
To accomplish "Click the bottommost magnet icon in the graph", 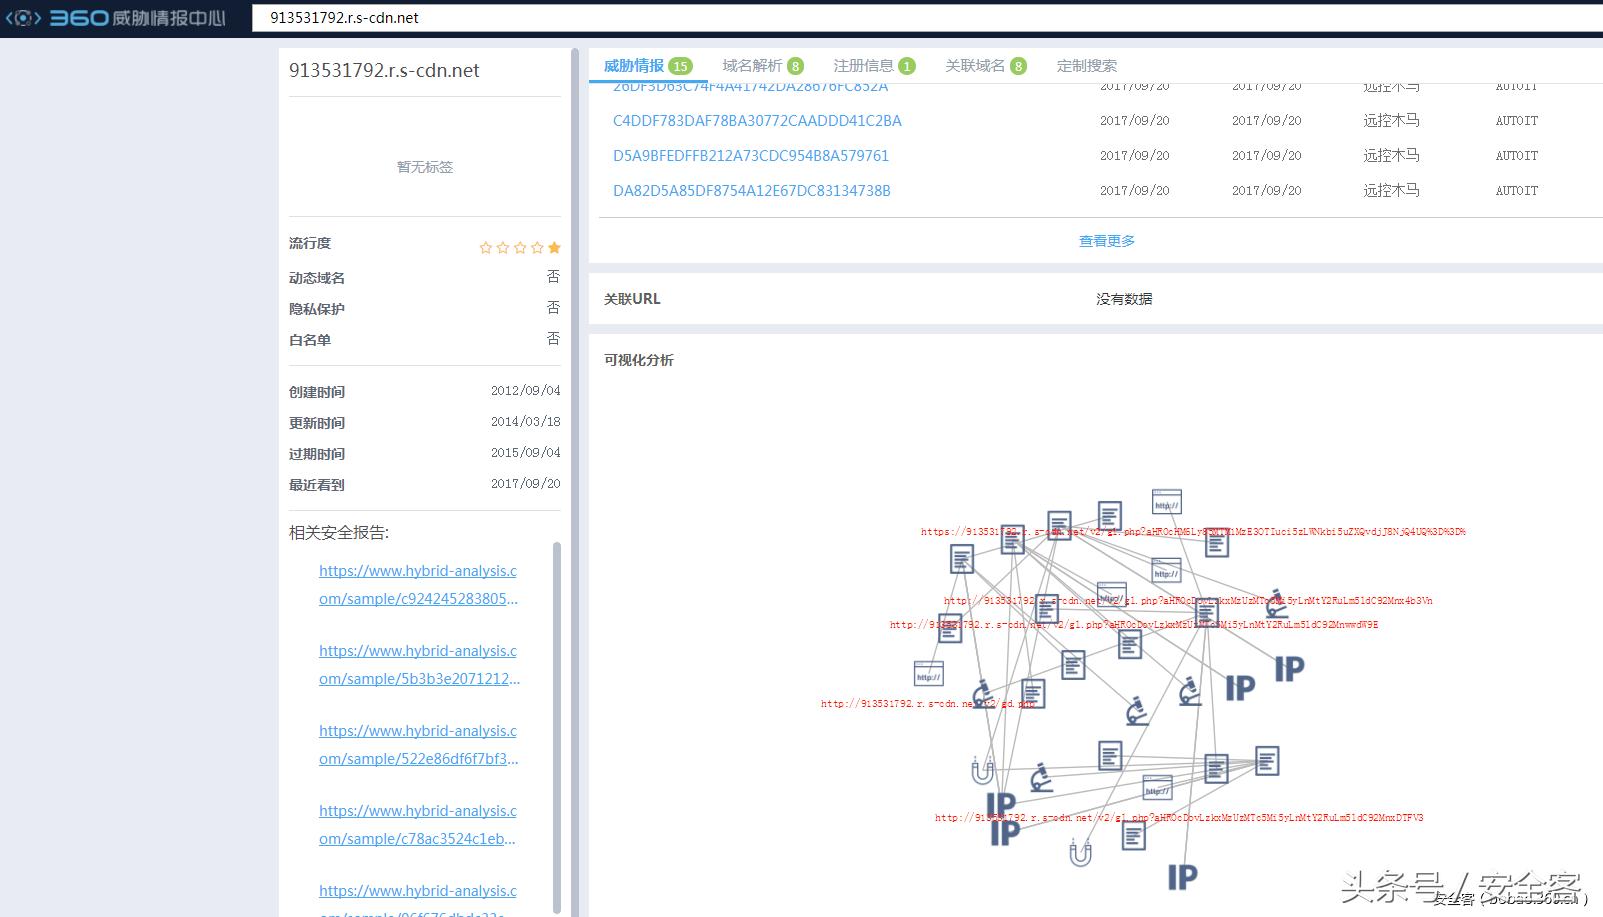I will tap(1080, 853).
